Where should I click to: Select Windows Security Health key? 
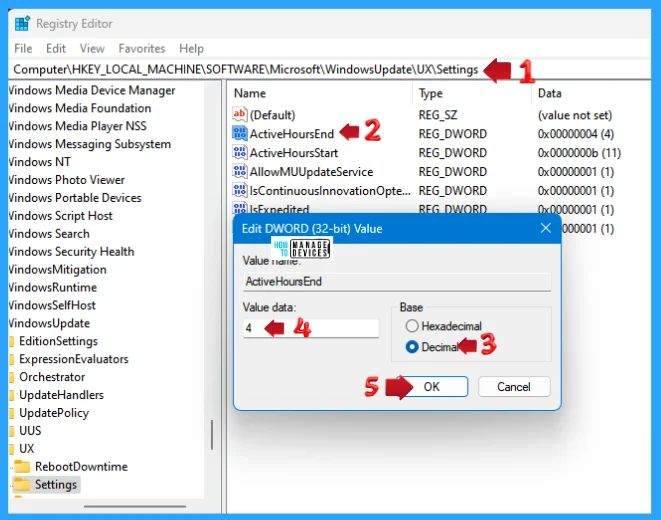[72, 252]
